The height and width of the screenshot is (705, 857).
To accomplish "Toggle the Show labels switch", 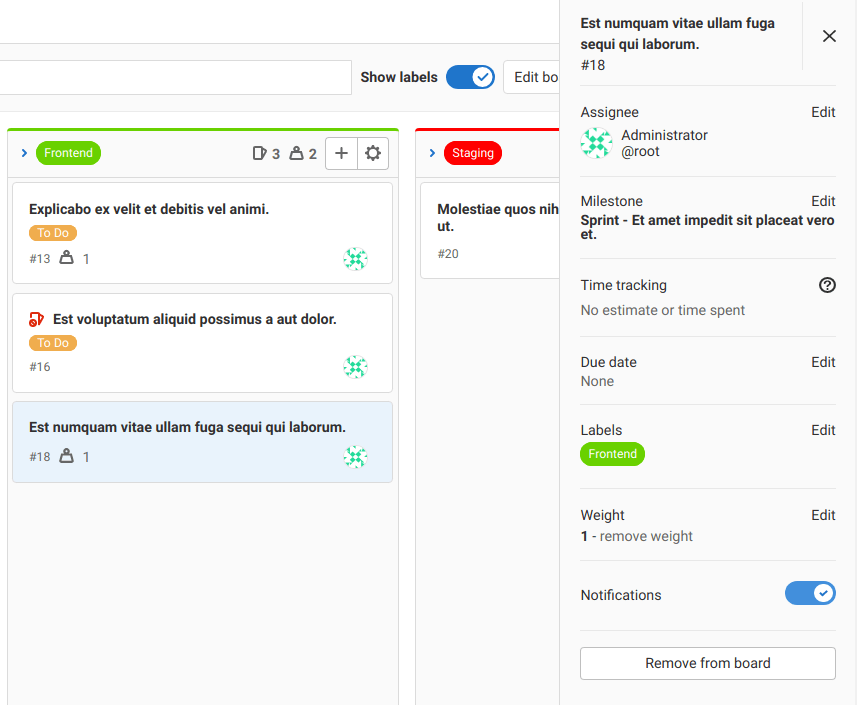I will [470, 77].
